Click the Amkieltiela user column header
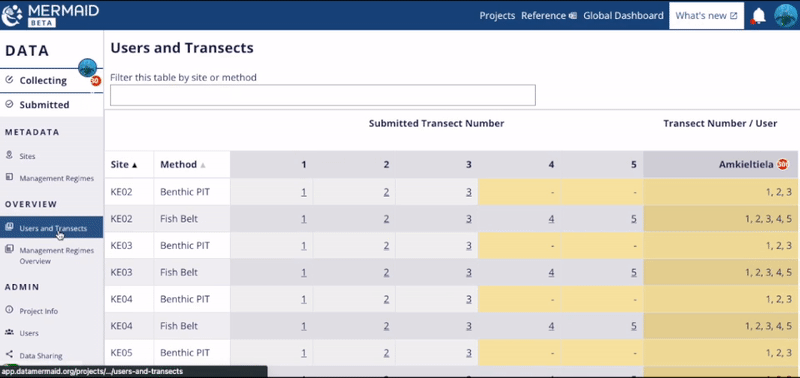This screenshot has height=378, width=800. [720, 164]
